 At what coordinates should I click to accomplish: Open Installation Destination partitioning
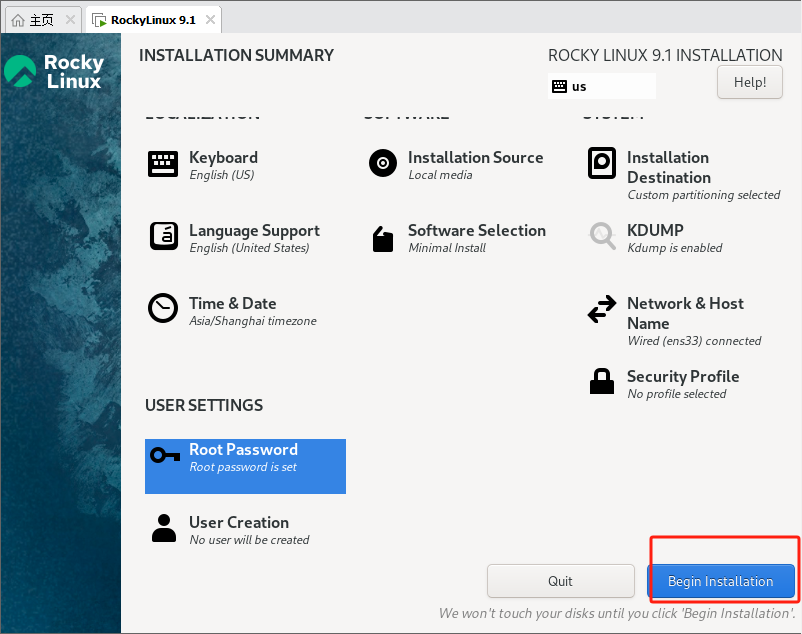tap(668, 166)
